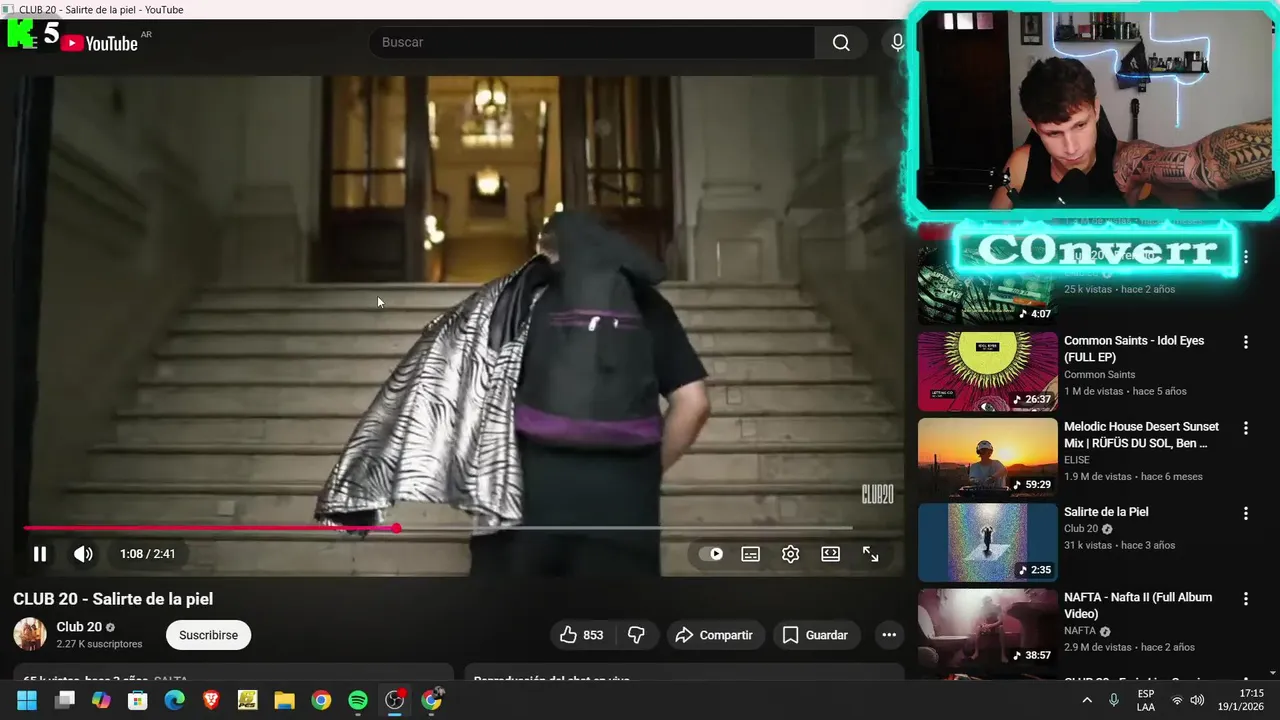Click the 'Salirte de la Piel' suggestion title
This screenshot has width=1280, height=720.
coord(1106,512)
